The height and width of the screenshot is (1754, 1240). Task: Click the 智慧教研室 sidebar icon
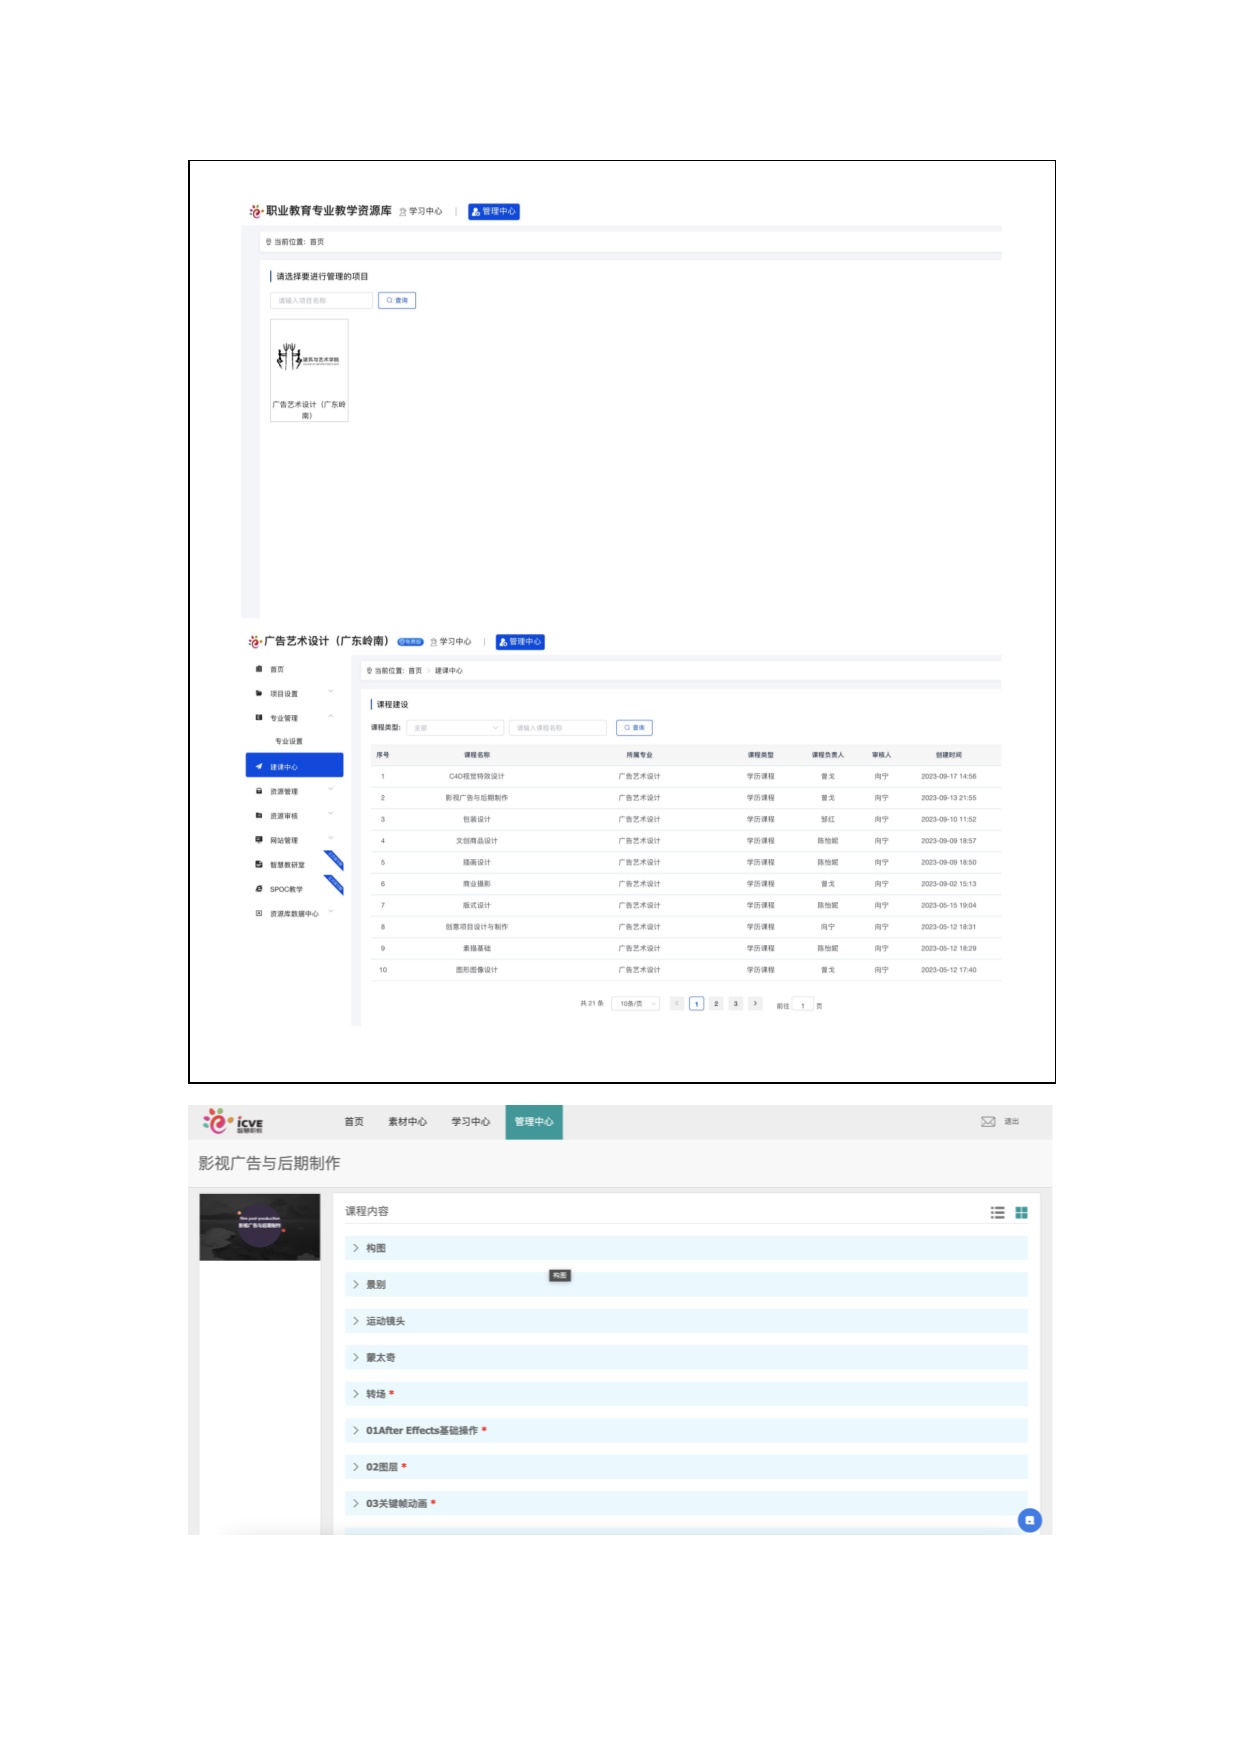point(259,864)
